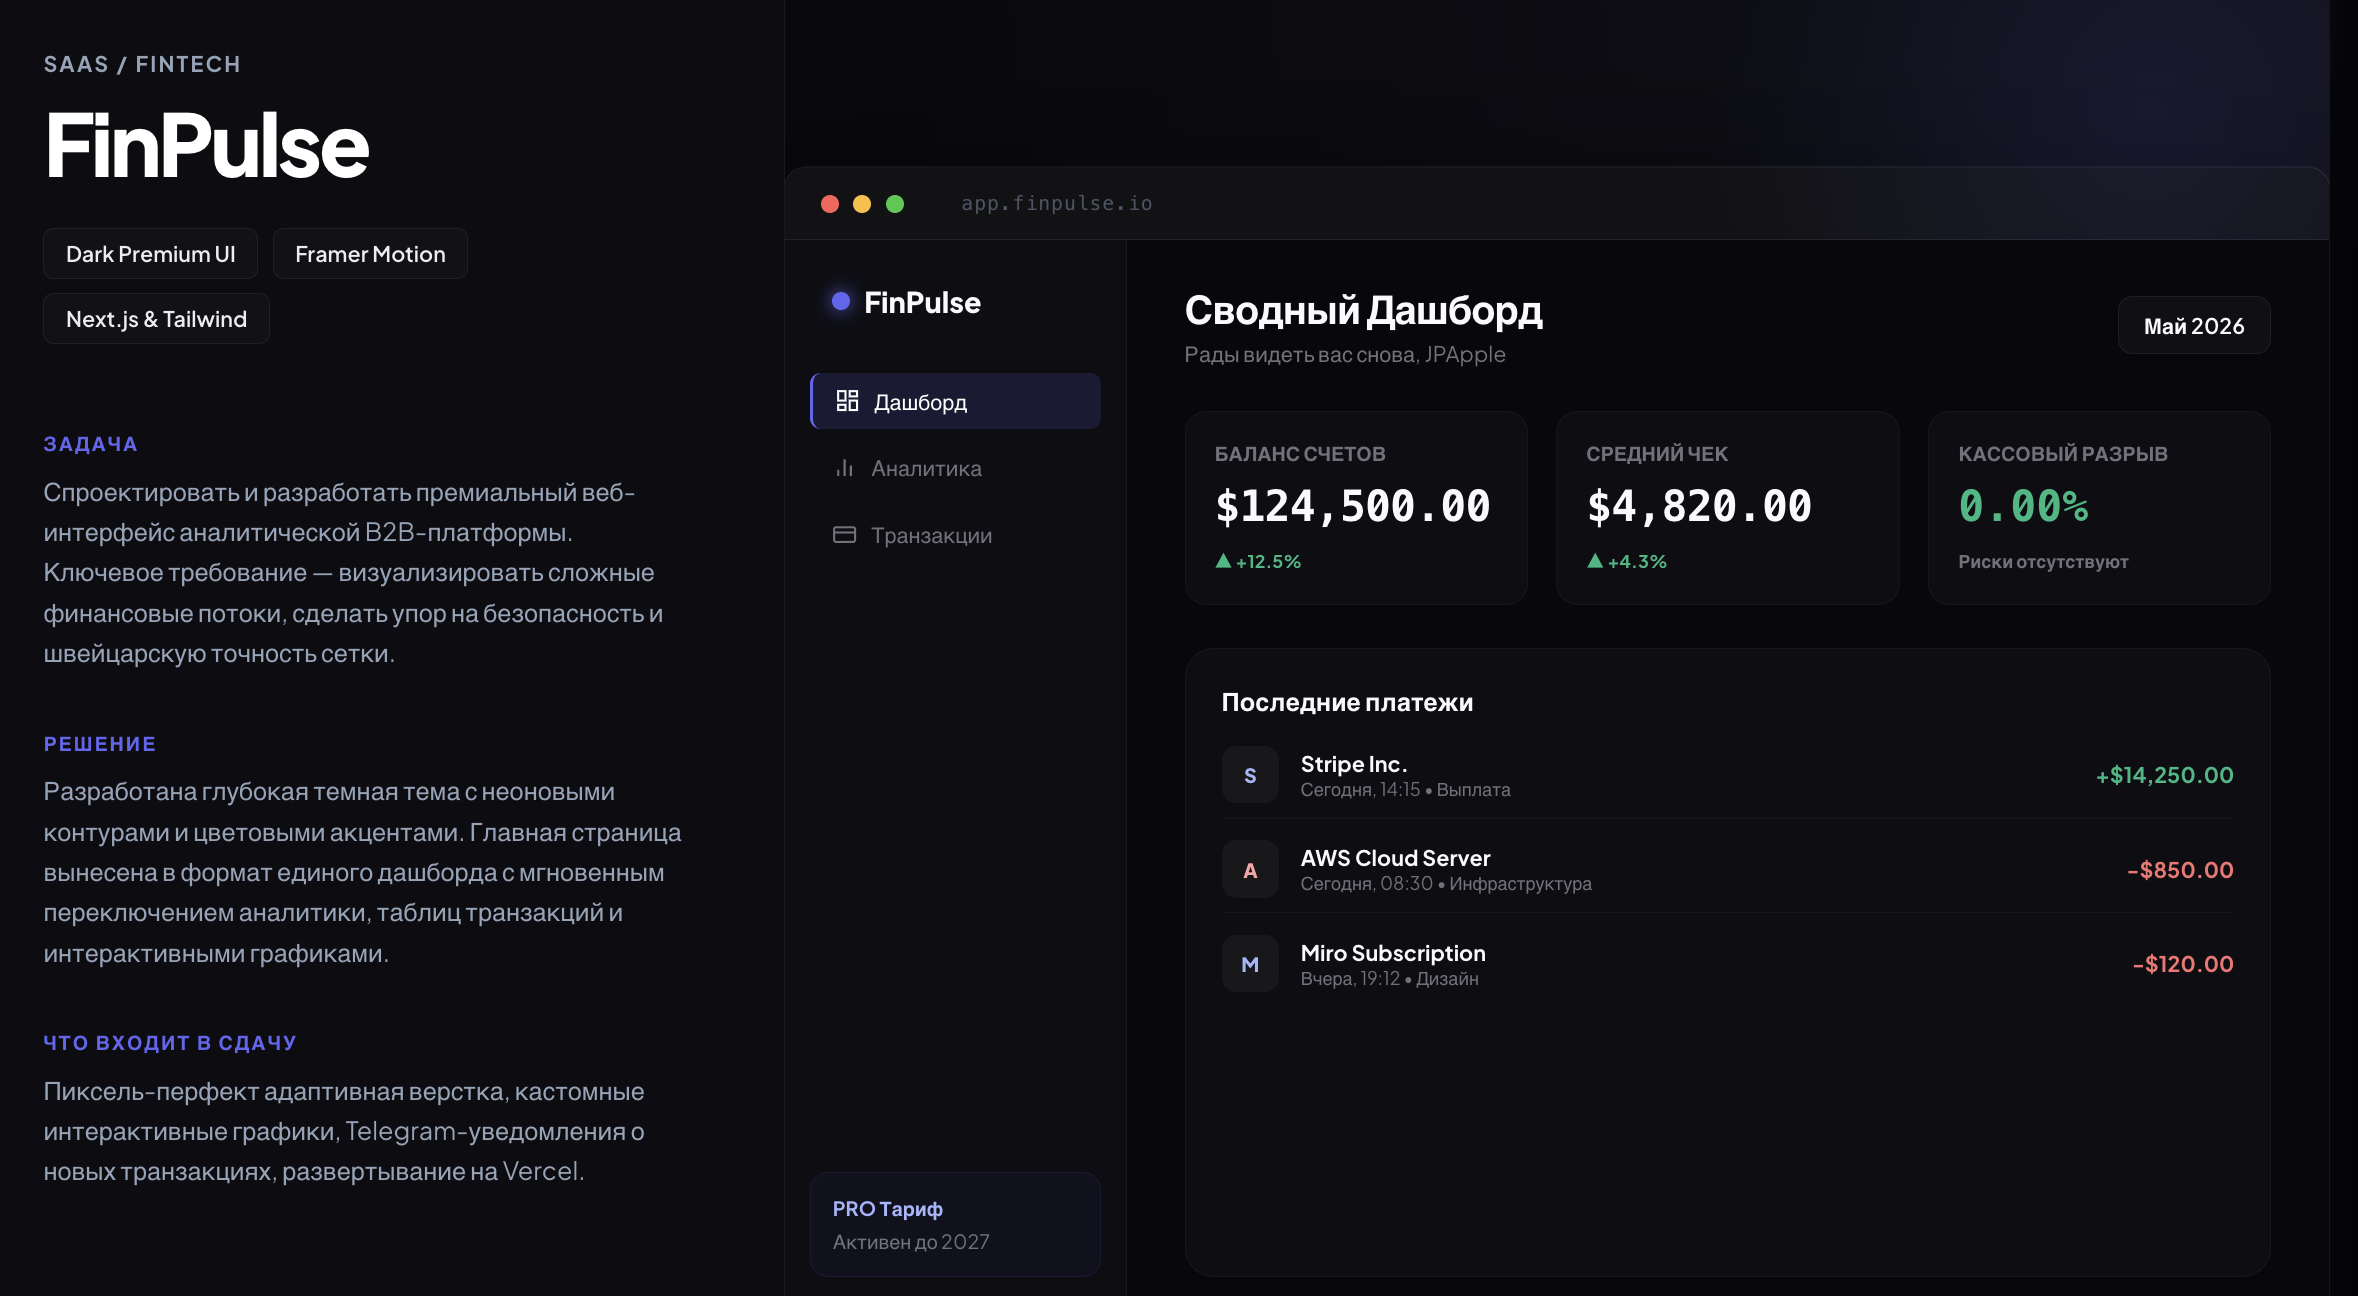The height and width of the screenshot is (1296, 2358).
Task: Click the РЕШЕНИЕ section heading
Action: [x=100, y=744]
